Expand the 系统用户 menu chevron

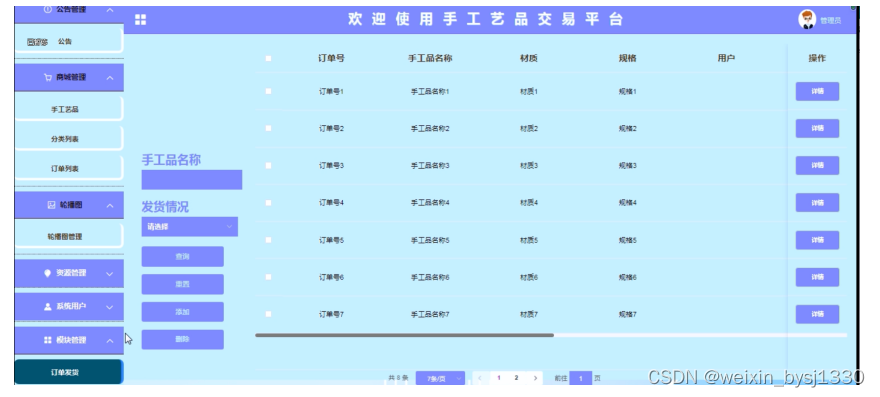point(110,307)
